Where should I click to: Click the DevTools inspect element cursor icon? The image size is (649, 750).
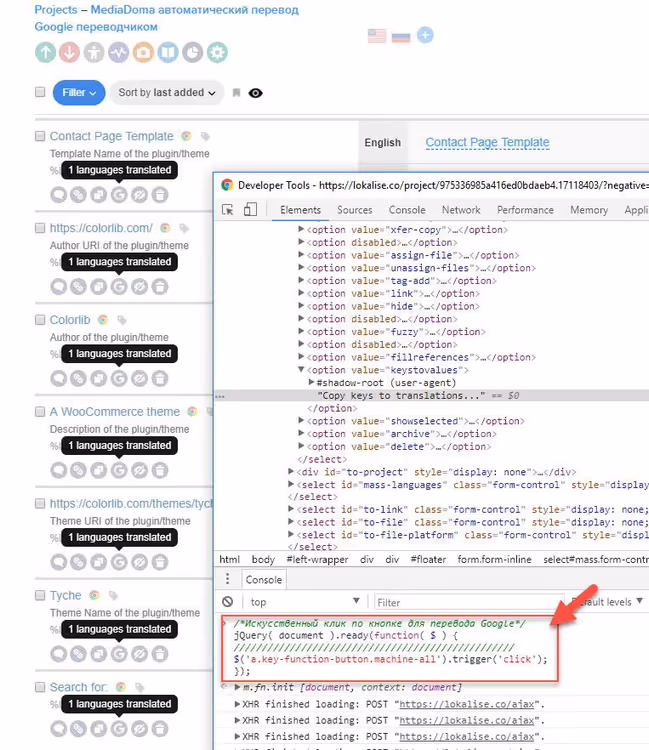pos(228,210)
